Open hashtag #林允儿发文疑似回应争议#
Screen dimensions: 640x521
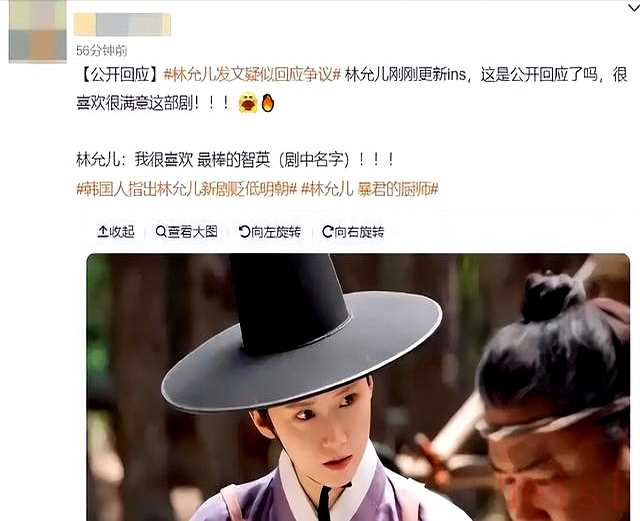[x=252, y=75]
